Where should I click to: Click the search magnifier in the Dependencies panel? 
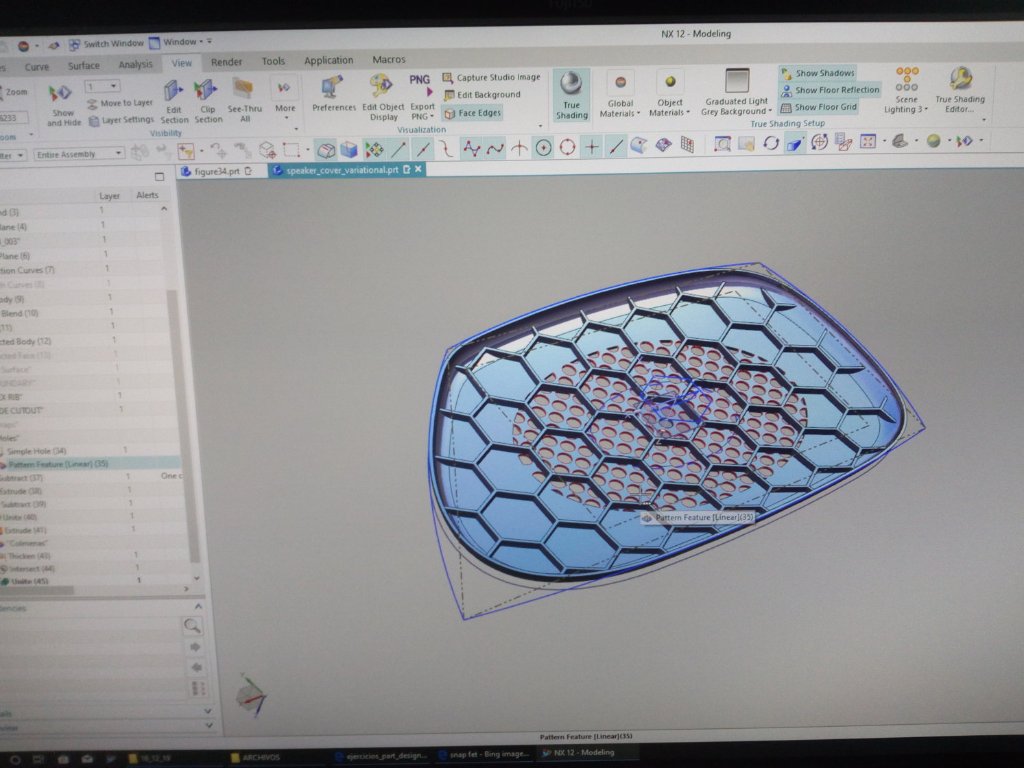click(x=192, y=626)
